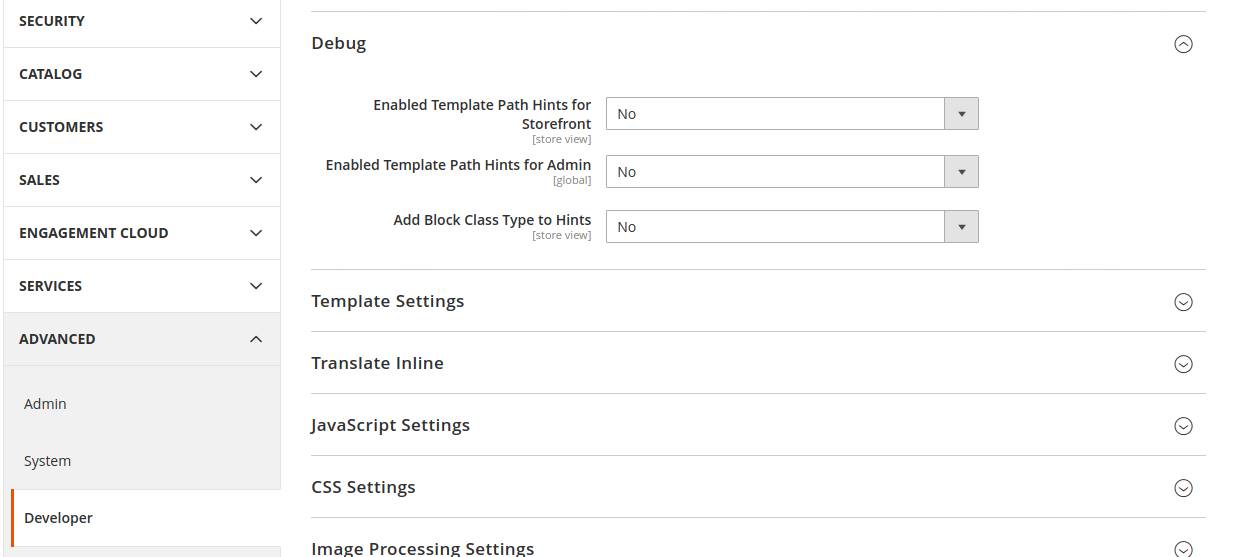1235x557 pixels.
Task: Click the Enabled Template Path Hints for Storefront label
Action: (x=482, y=114)
